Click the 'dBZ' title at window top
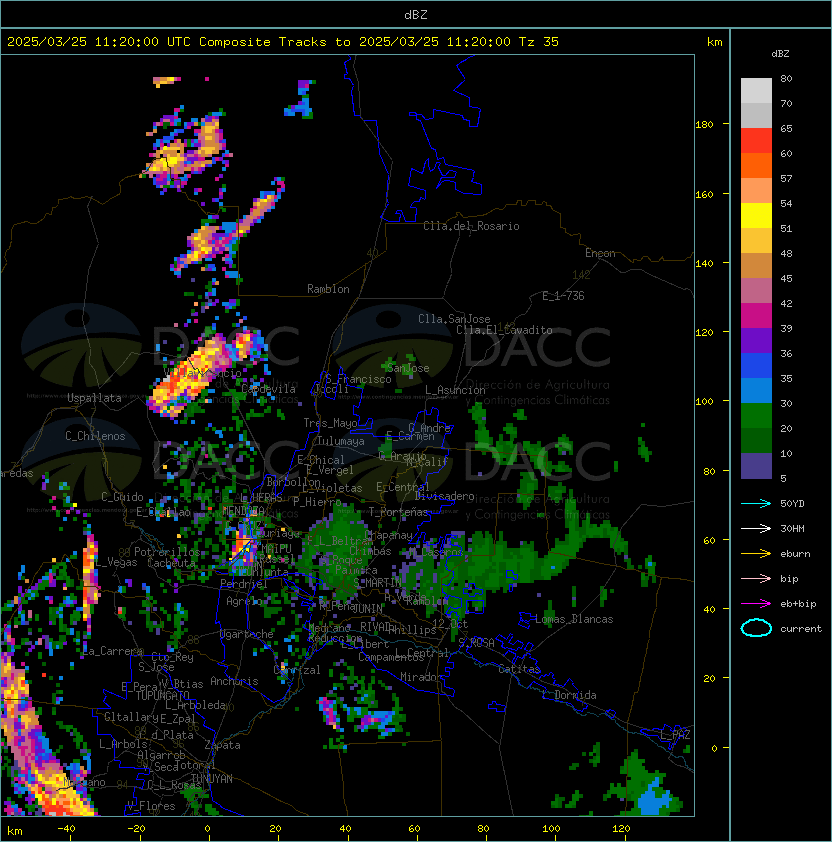The width and height of the screenshot is (832, 842). tap(416, 15)
